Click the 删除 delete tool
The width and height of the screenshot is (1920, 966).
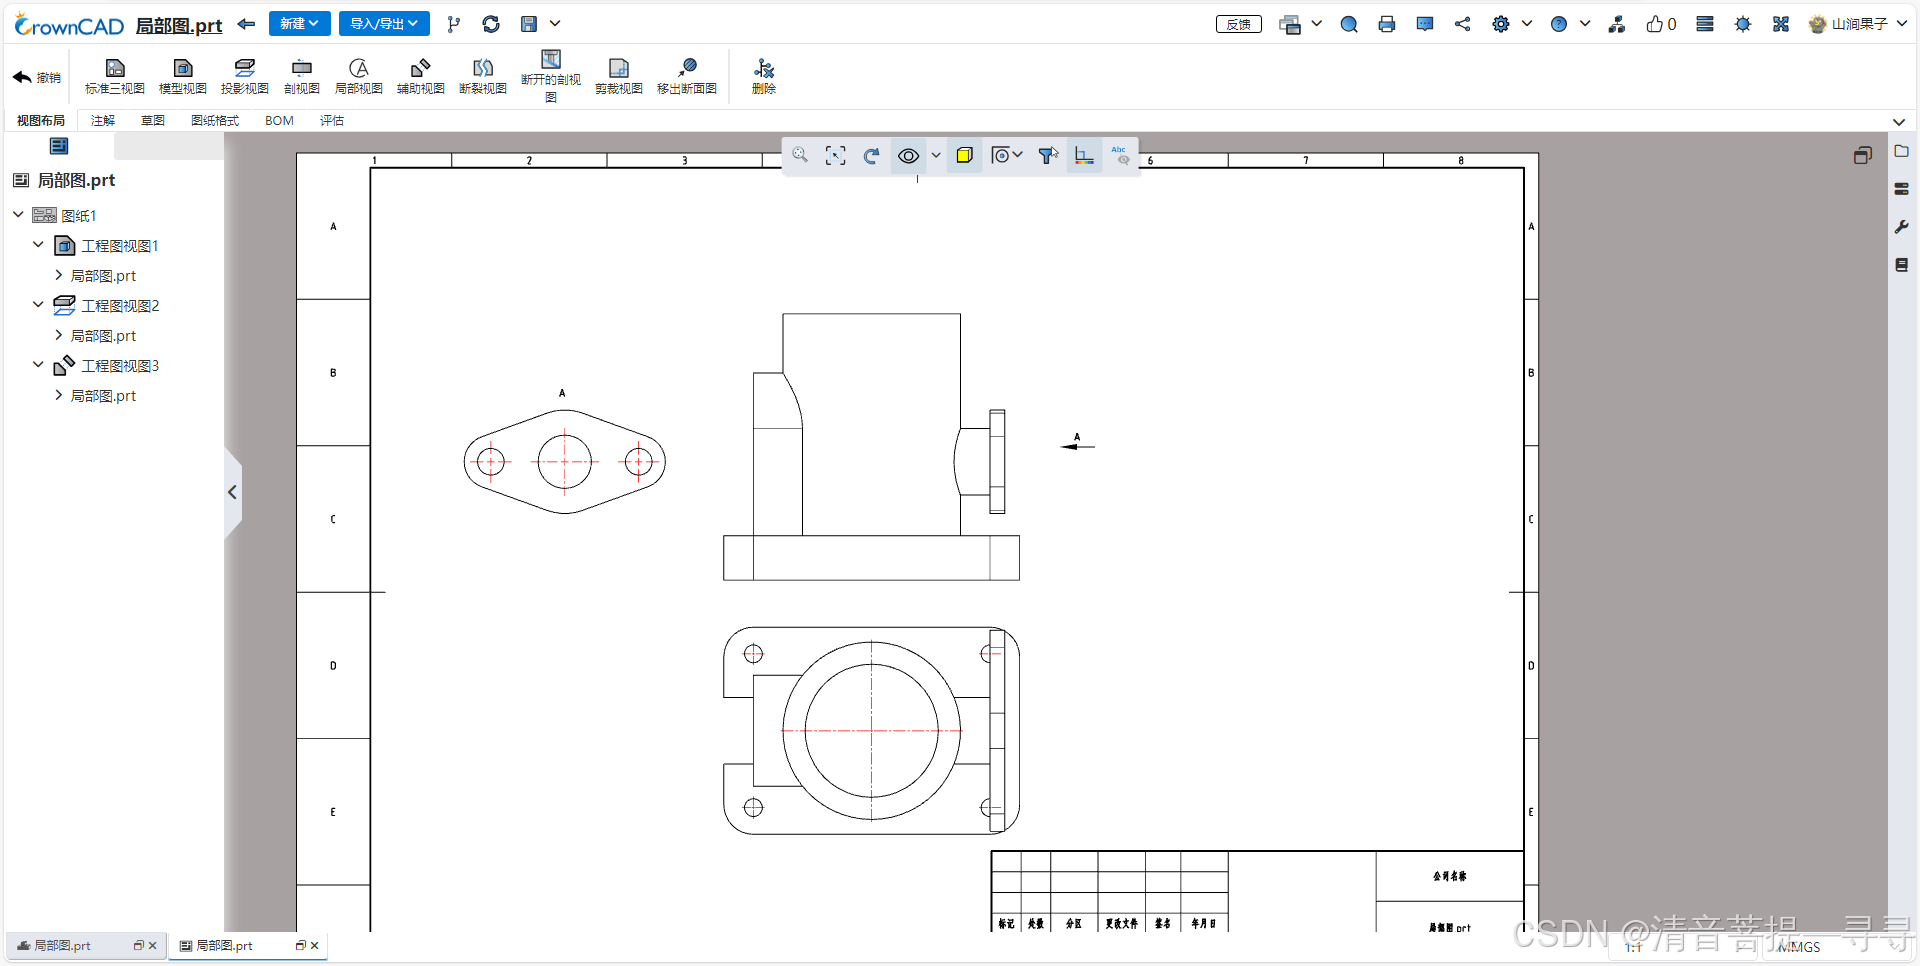(764, 76)
